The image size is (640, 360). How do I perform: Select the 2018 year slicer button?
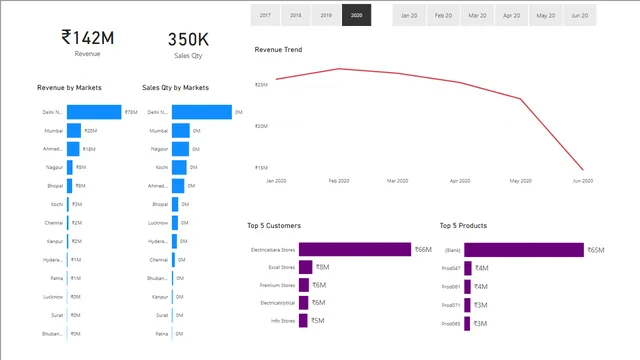(x=296, y=15)
